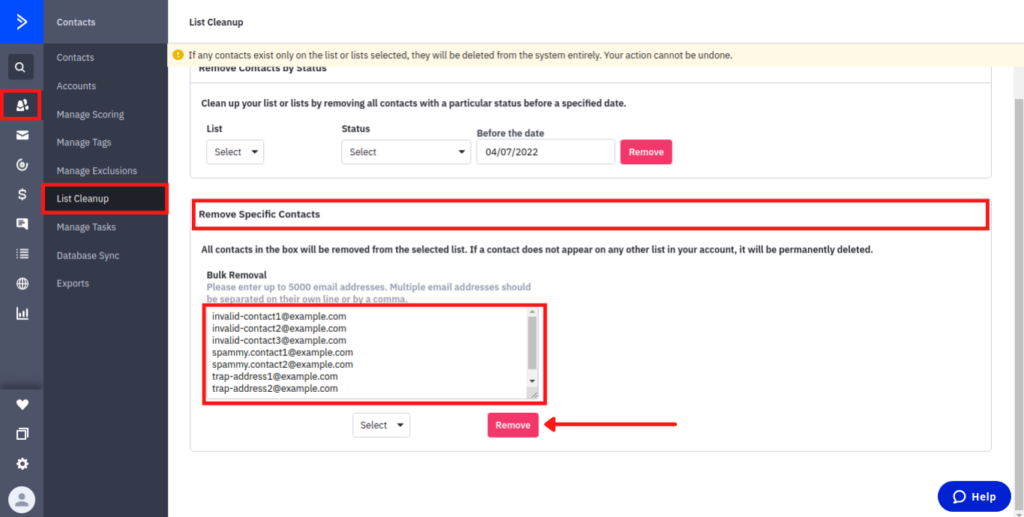This screenshot has height=517, width=1024.
Task: Expand the List dropdown under Remove by Status
Action: coord(235,152)
